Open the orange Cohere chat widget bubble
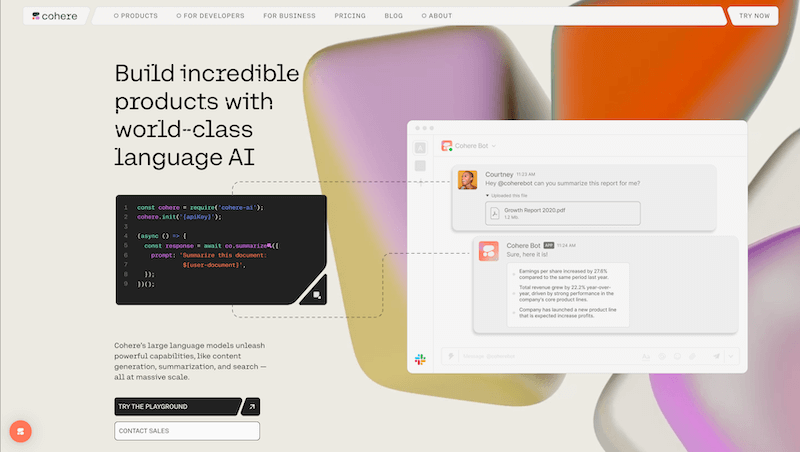Screen dimensions: 800x452 pos(20,431)
